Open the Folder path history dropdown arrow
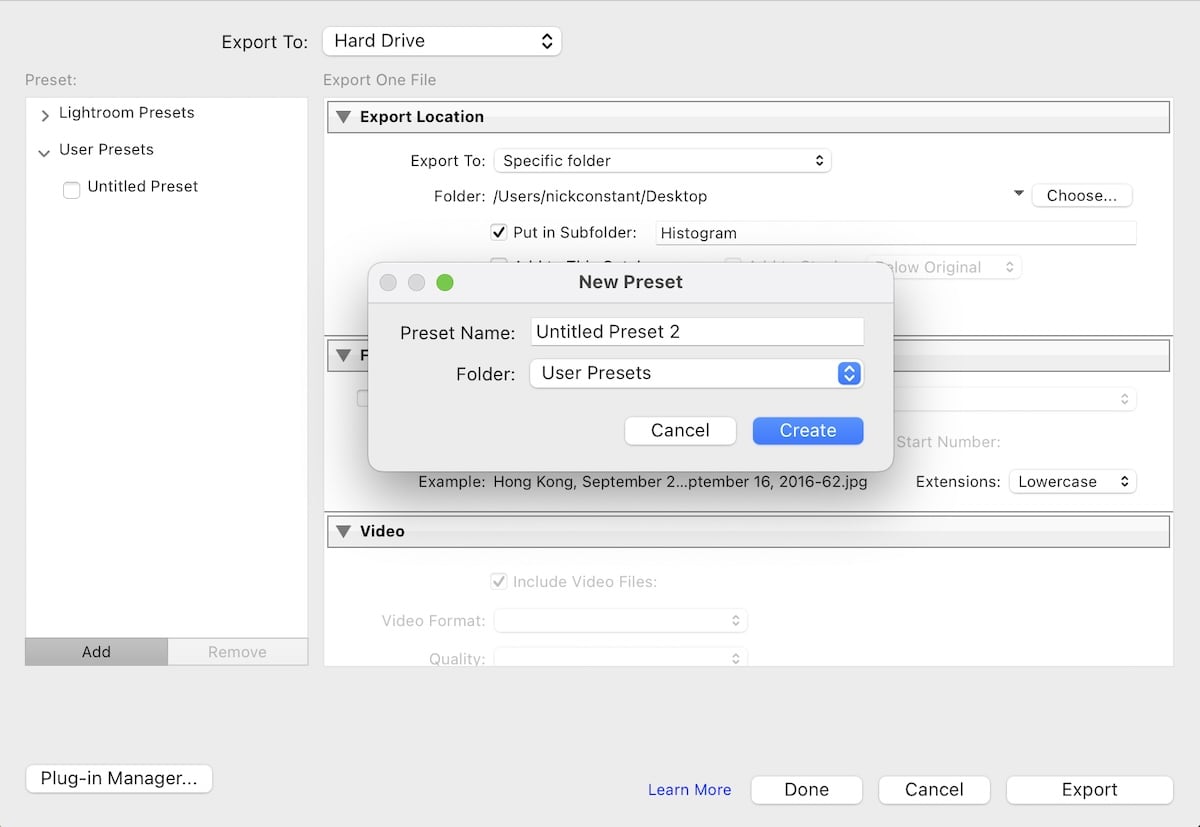This screenshot has width=1200, height=827. click(x=1018, y=193)
